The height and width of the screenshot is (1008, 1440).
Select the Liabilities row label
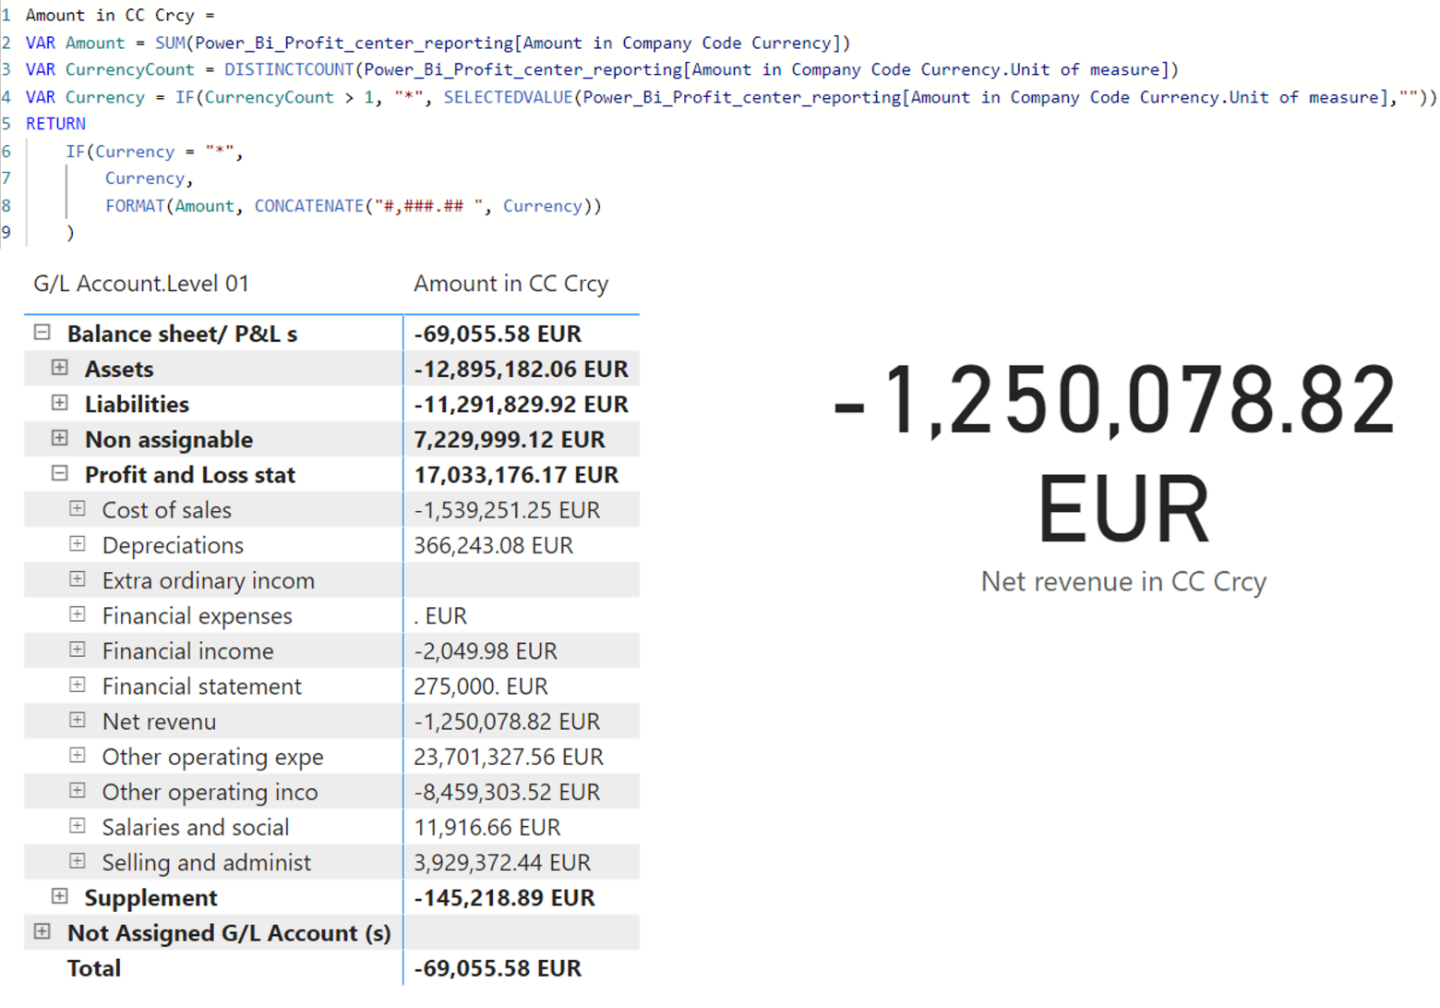tap(137, 404)
